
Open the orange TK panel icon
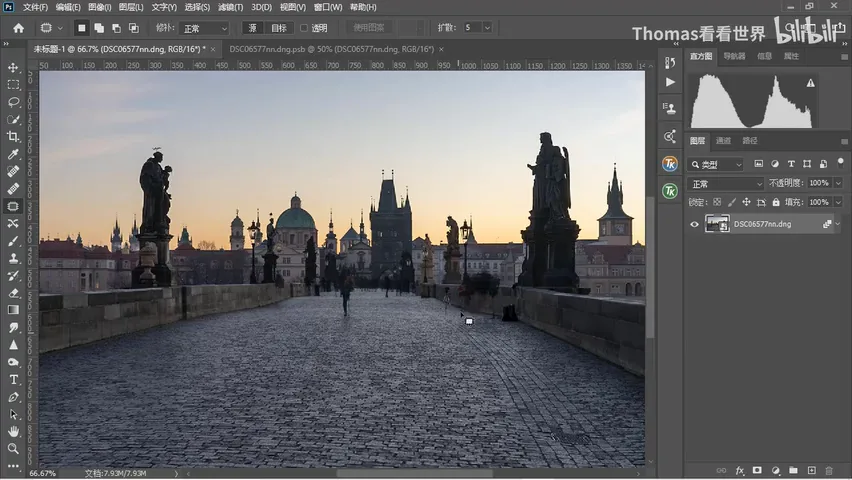[x=670, y=164]
